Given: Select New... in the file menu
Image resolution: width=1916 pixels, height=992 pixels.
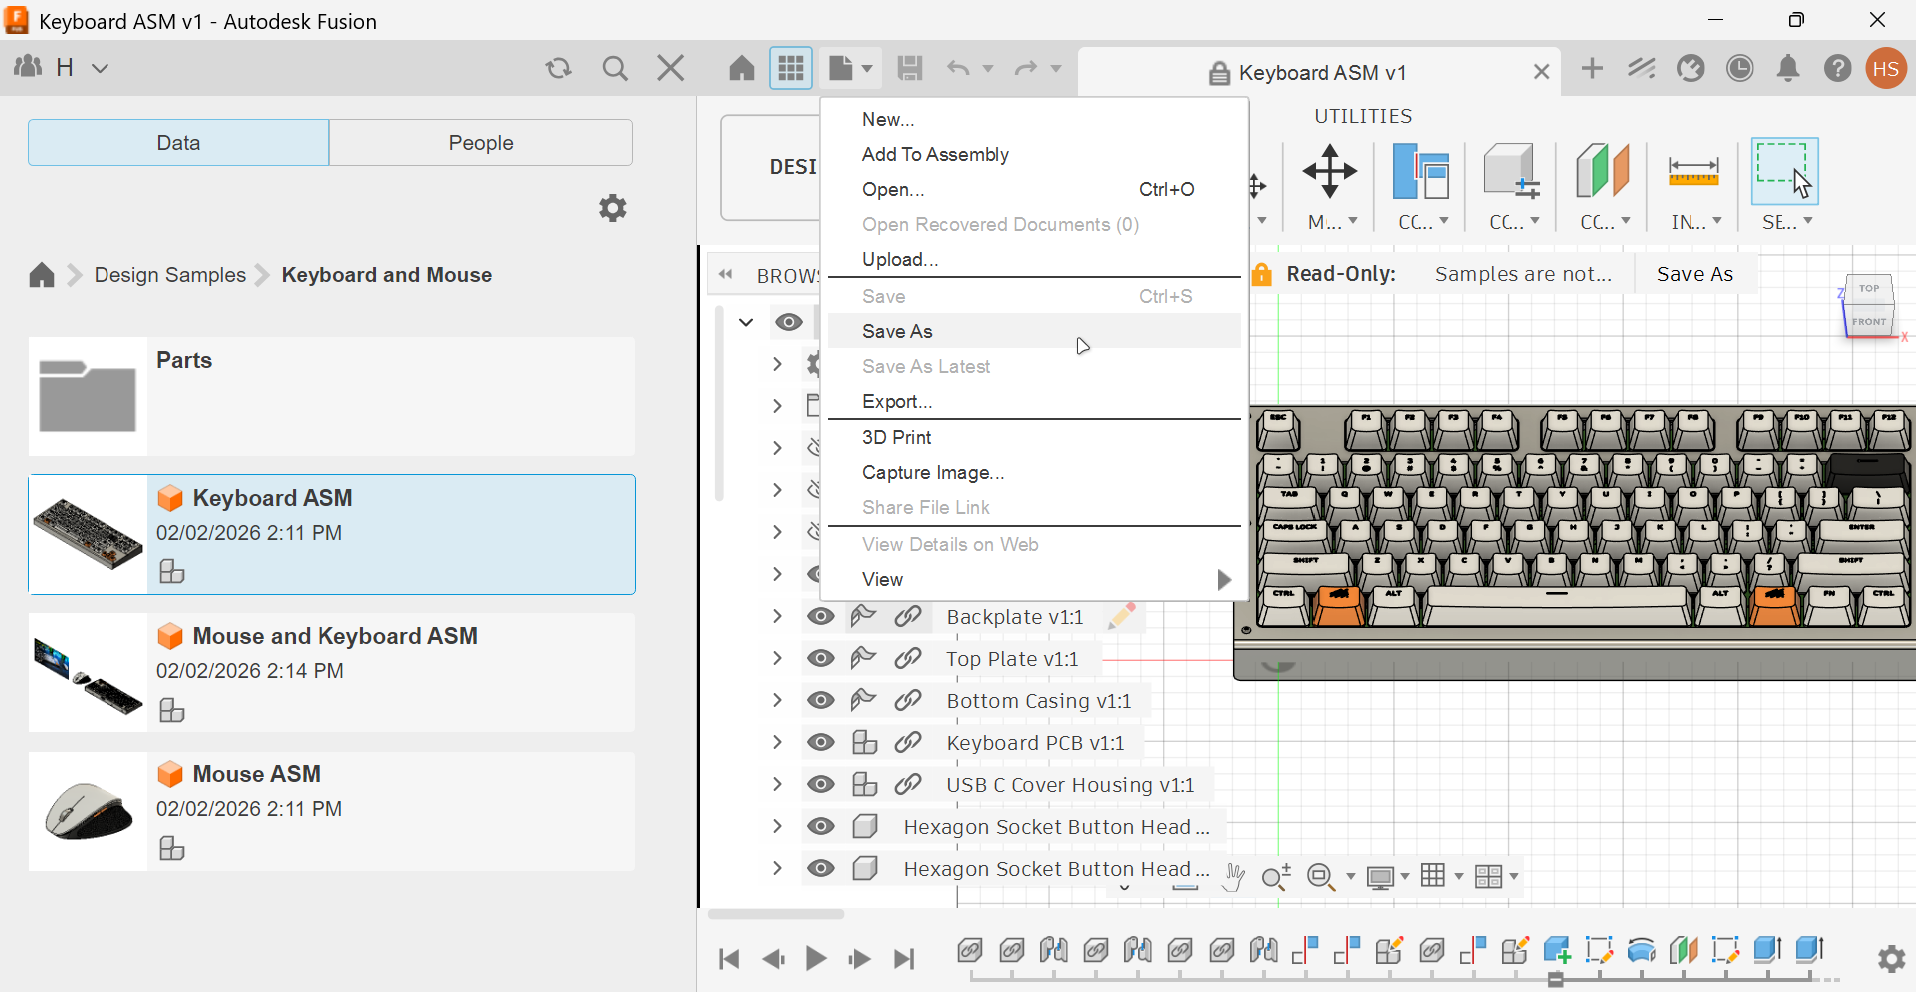Looking at the screenshot, I should pos(1034,119).
